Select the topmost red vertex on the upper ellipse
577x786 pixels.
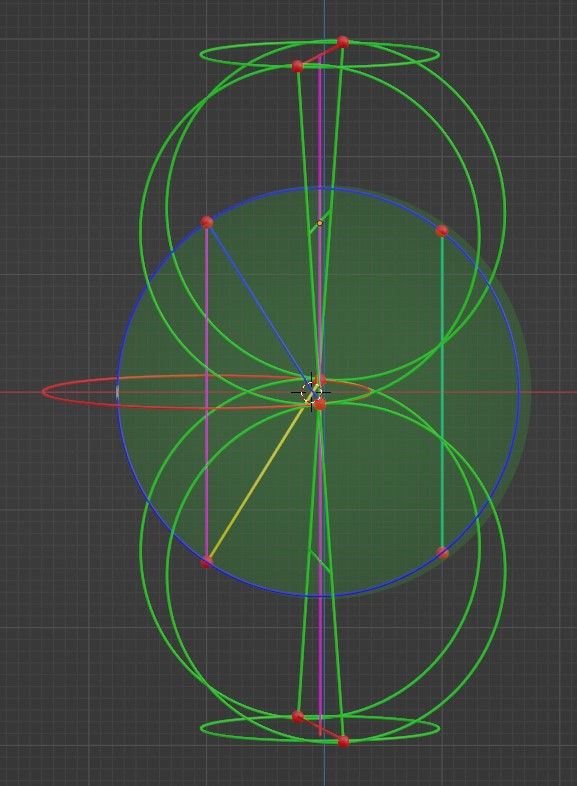coord(343,42)
